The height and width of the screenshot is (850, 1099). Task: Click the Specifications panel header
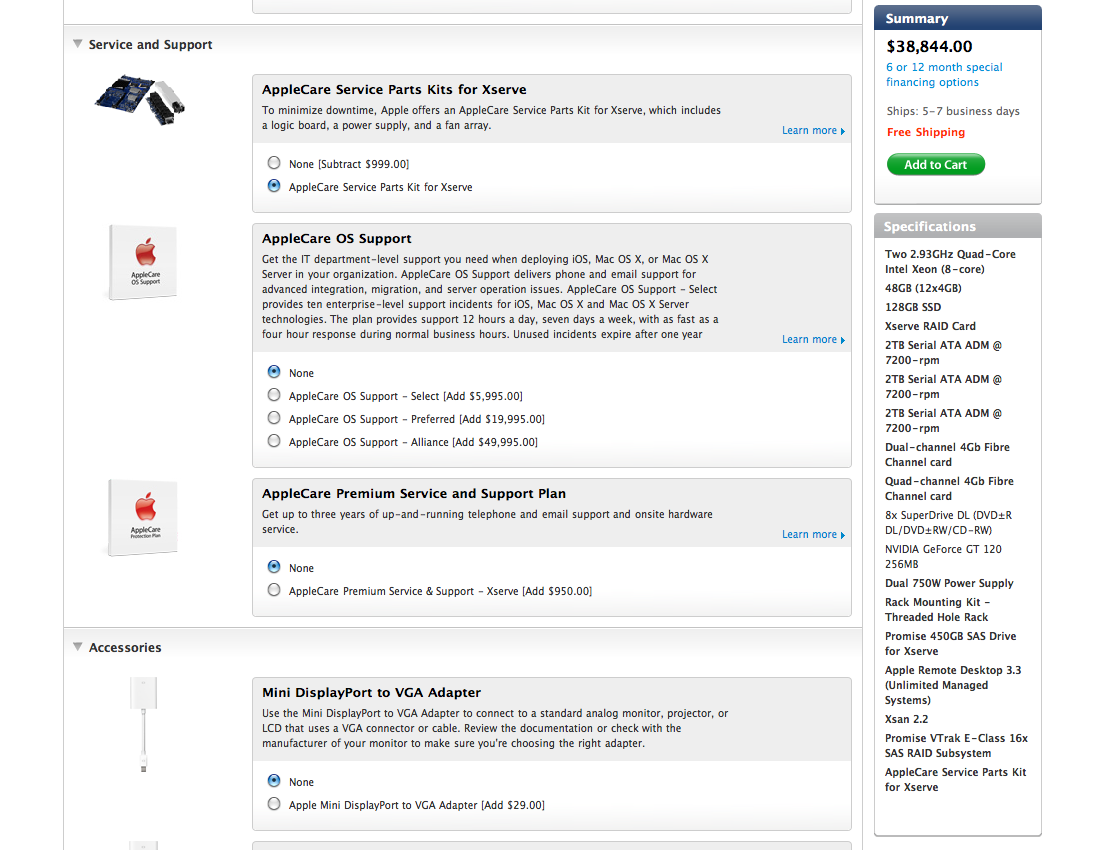pyautogui.click(x=957, y=226)
